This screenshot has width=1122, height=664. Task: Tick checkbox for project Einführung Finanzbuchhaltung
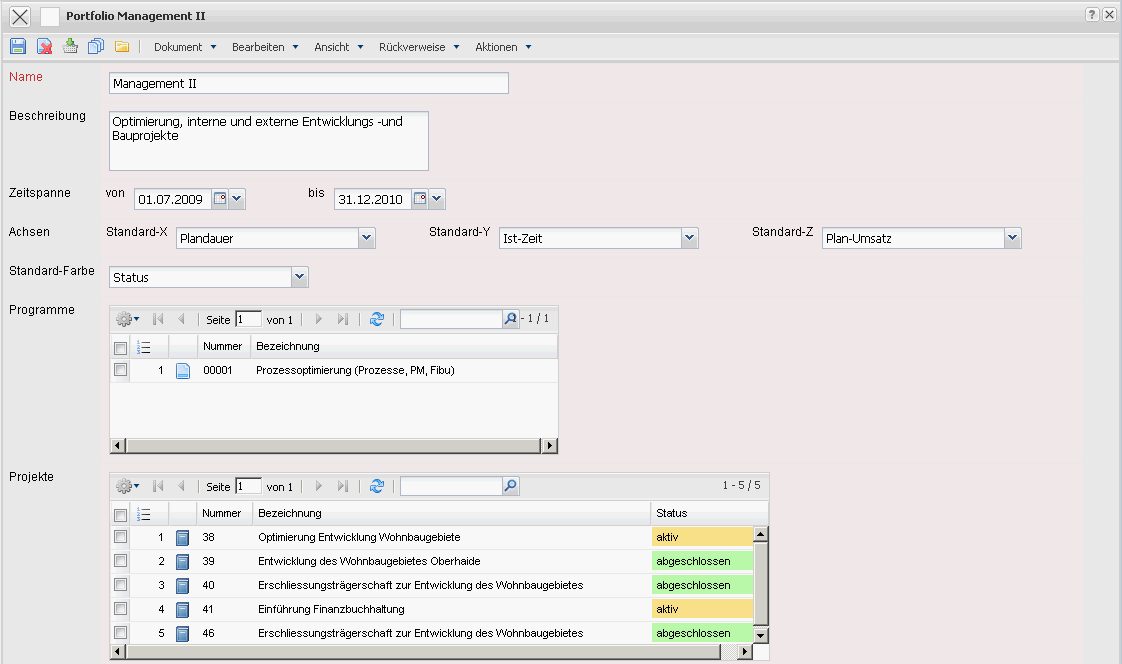(121, 609)
